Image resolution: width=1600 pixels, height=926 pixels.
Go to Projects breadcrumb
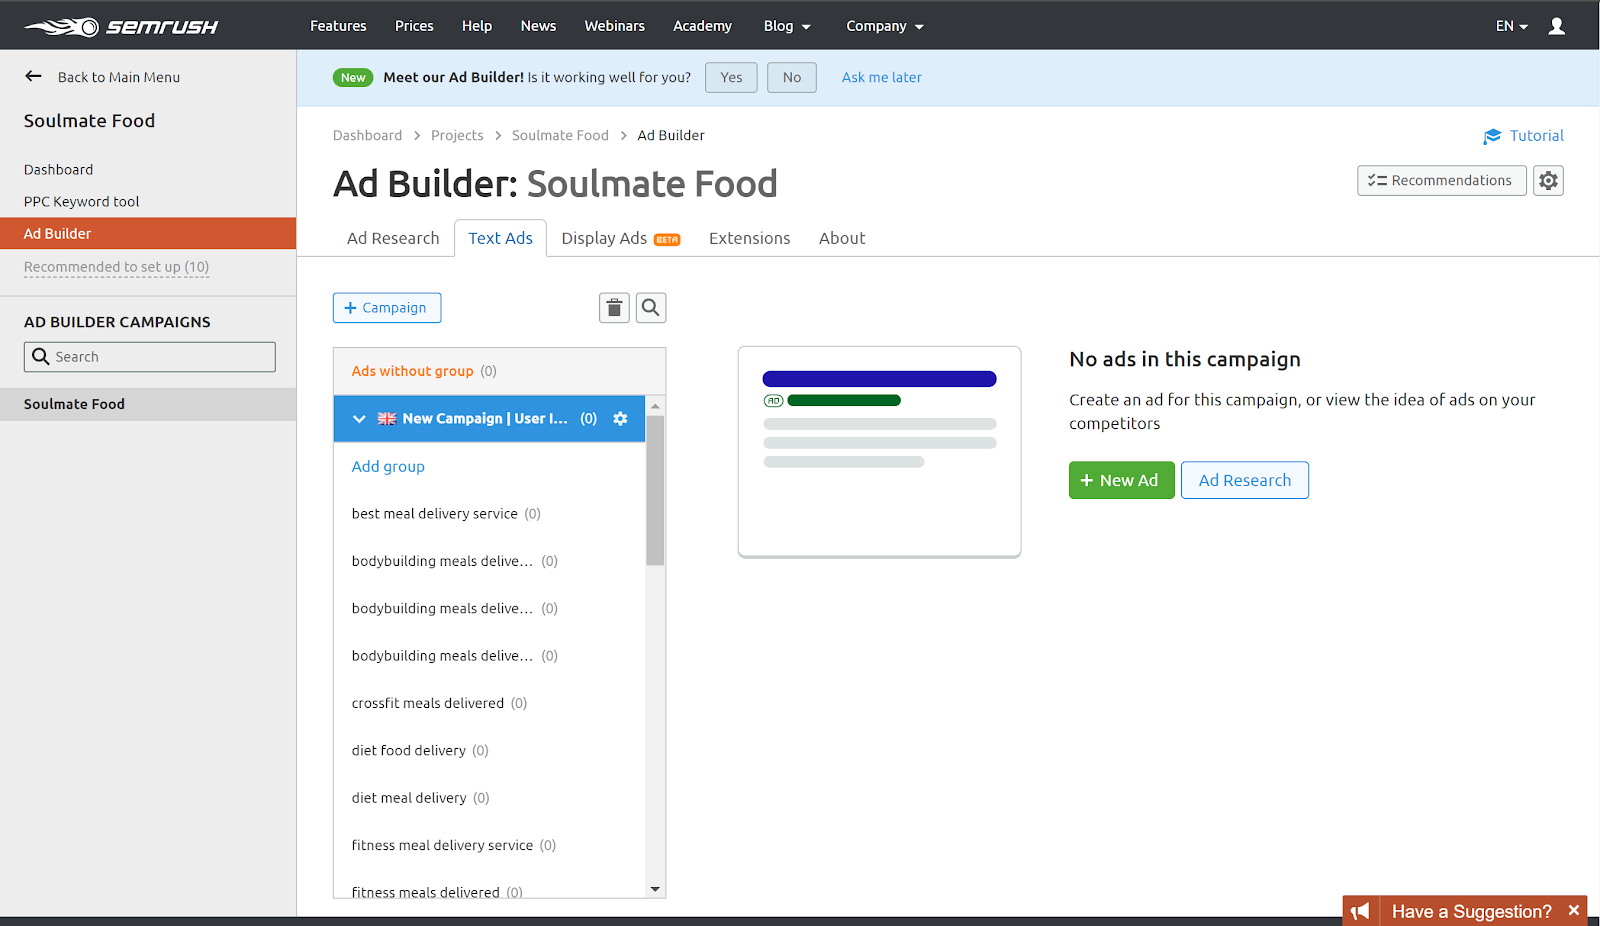(457, 135)
